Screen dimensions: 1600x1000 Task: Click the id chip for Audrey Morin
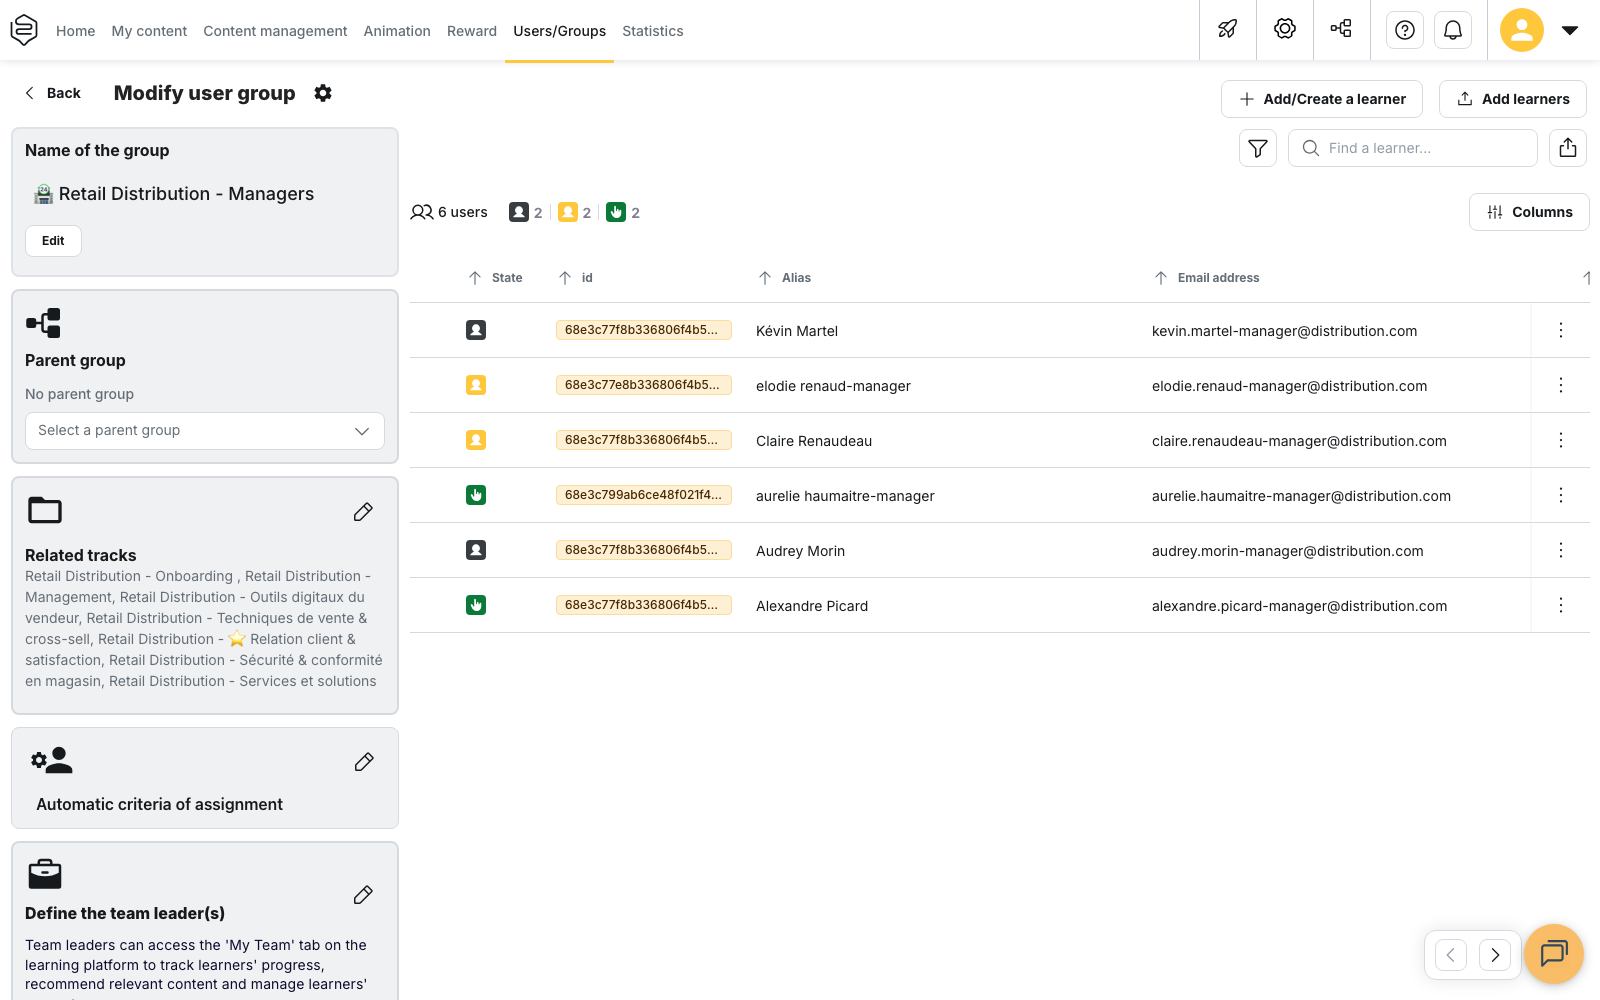coord(643,550)
